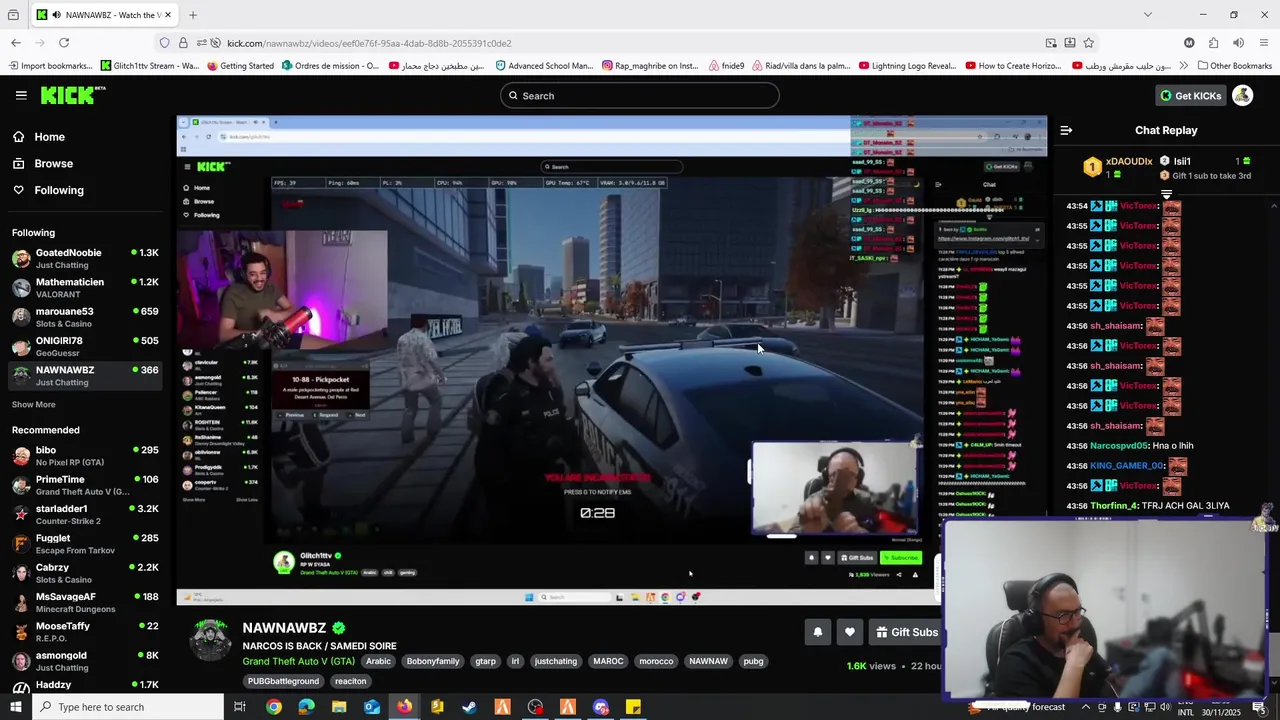
Task: Click the Thorfinn_4 chat message
Action: point(1149,506)
